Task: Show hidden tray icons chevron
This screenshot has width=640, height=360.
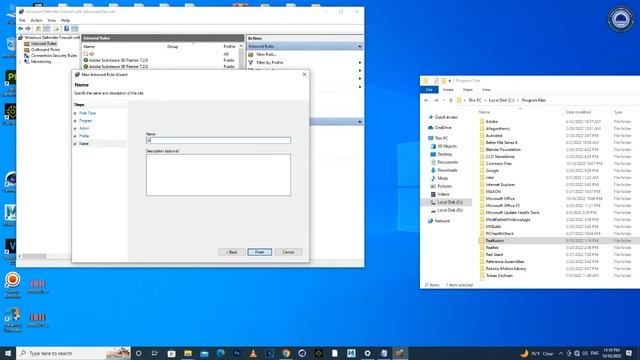Action: [560, 353]
